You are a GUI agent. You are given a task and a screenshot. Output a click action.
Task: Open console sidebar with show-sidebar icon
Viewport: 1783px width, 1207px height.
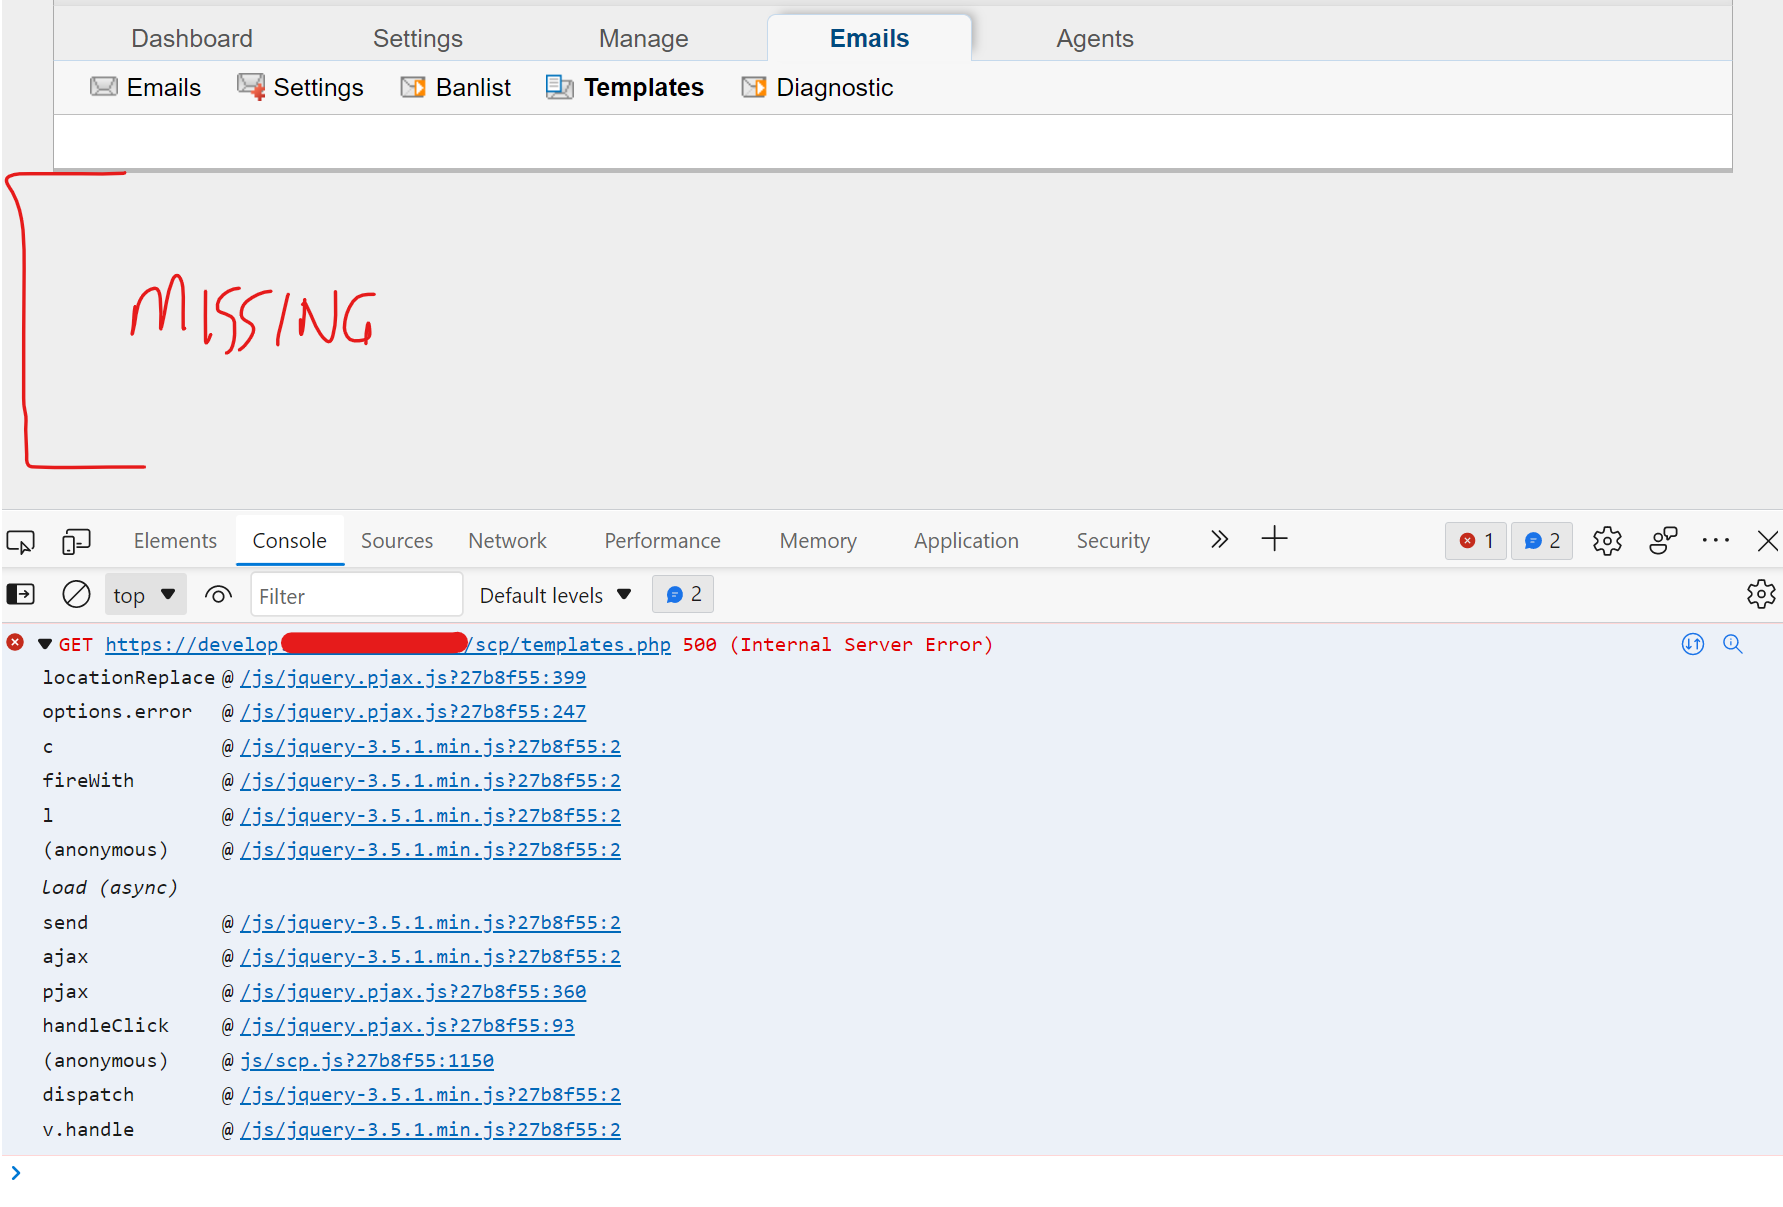click(20, 593)
